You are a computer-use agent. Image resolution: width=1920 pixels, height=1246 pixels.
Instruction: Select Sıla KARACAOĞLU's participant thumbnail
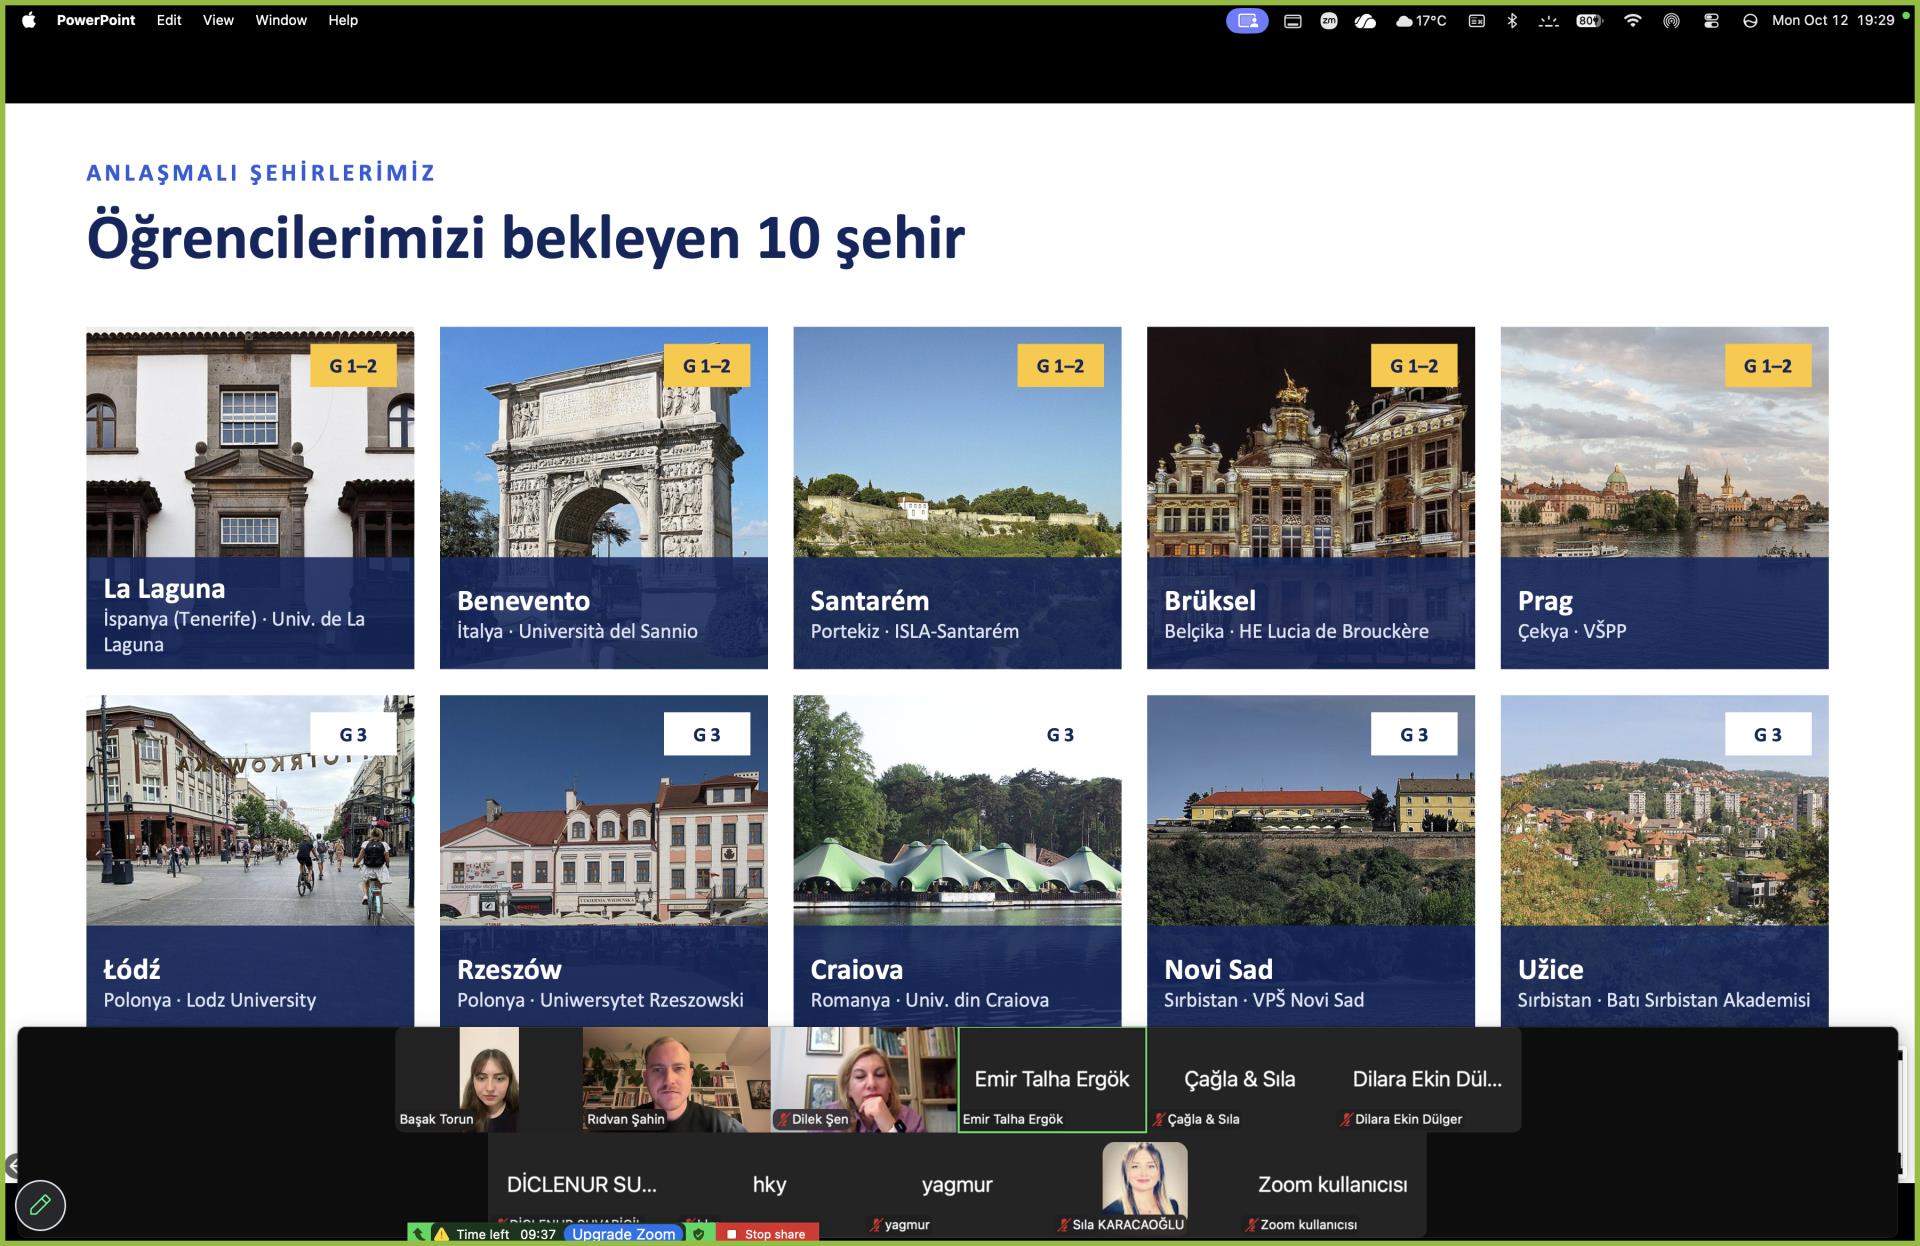[x=1145, y=1187]
